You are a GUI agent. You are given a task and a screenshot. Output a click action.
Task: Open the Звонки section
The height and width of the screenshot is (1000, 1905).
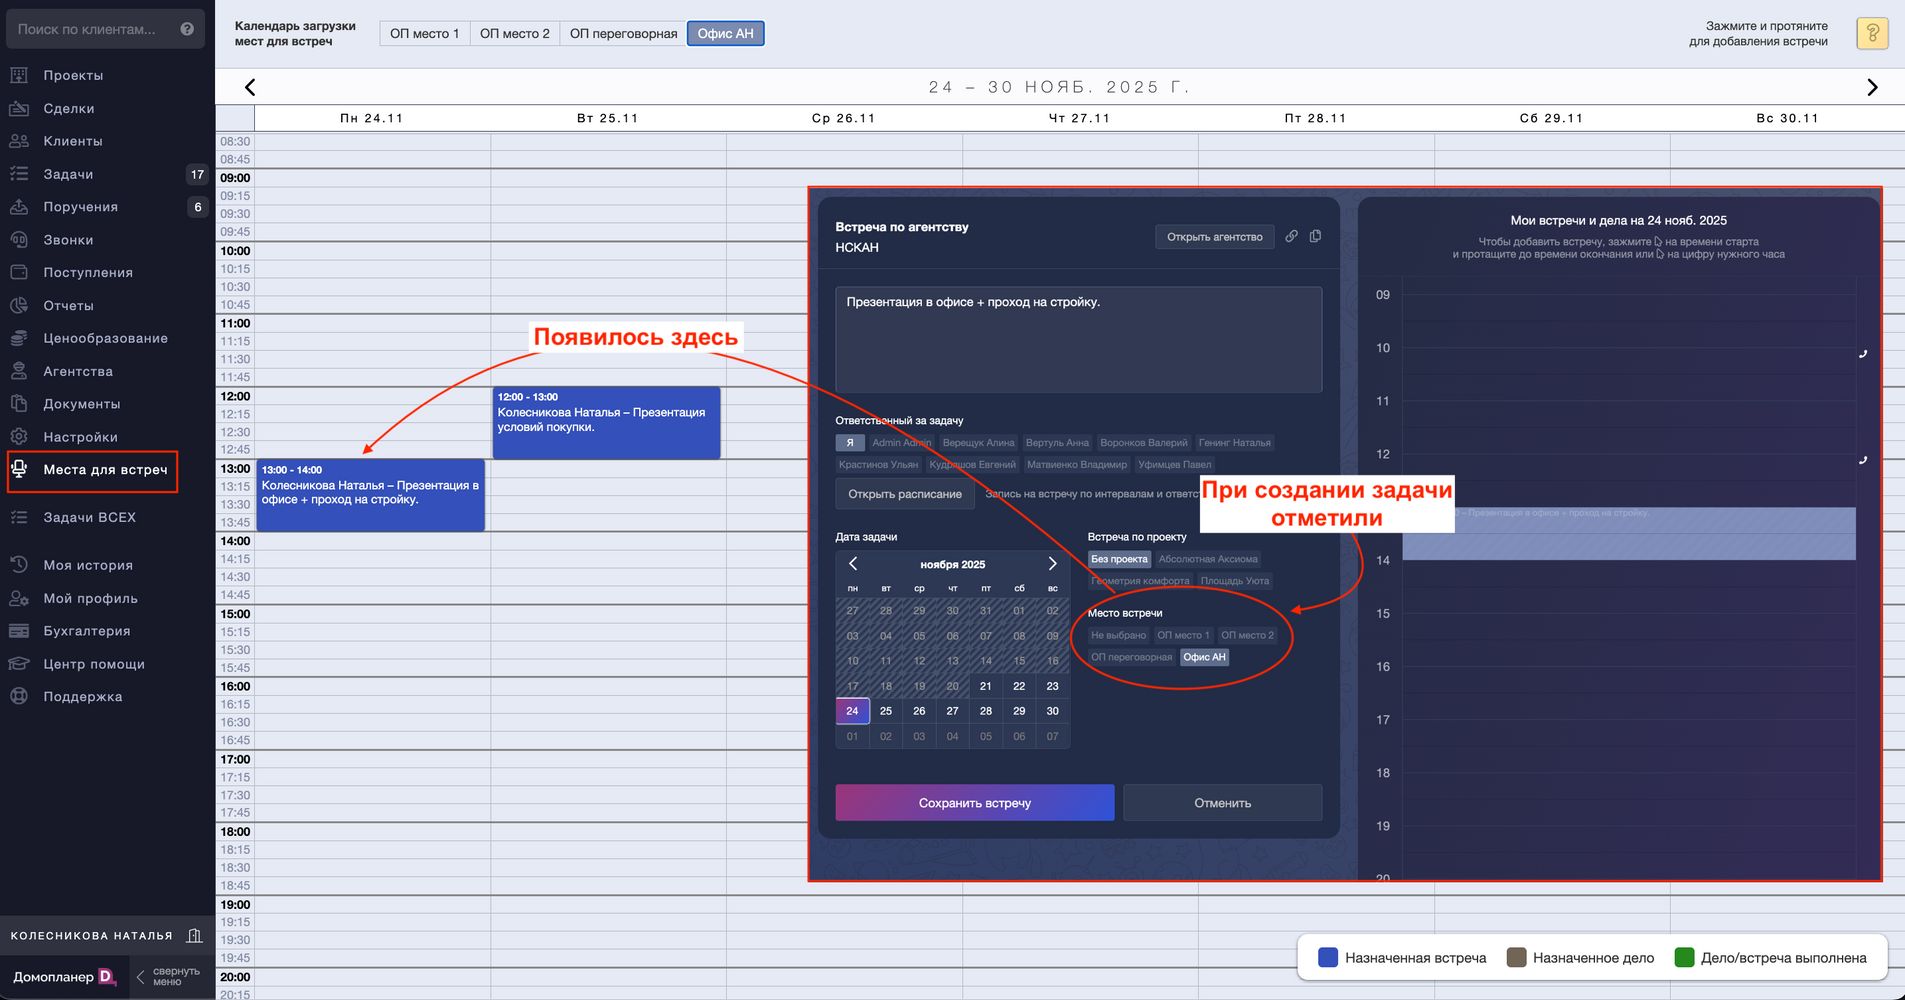pyautogui.click(x=68, y=240)
